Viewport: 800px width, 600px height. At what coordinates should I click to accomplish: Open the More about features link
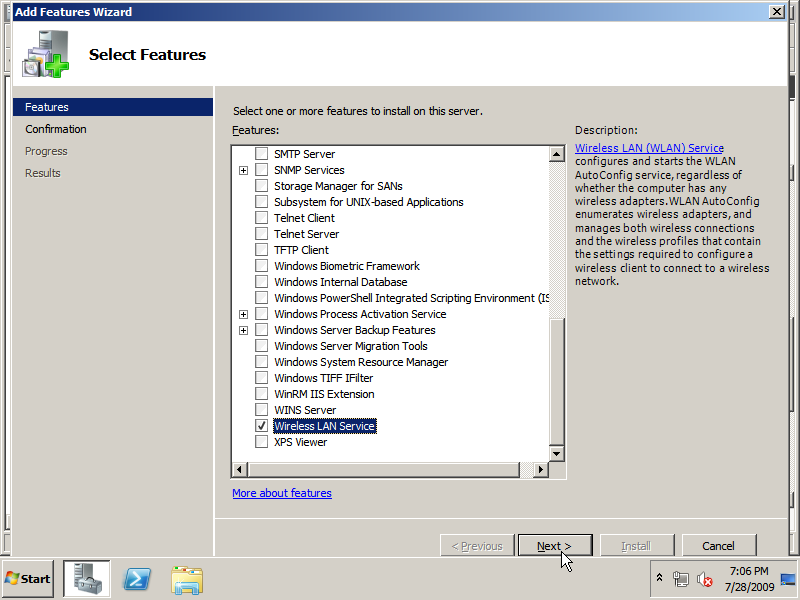(x=282, y=493)
